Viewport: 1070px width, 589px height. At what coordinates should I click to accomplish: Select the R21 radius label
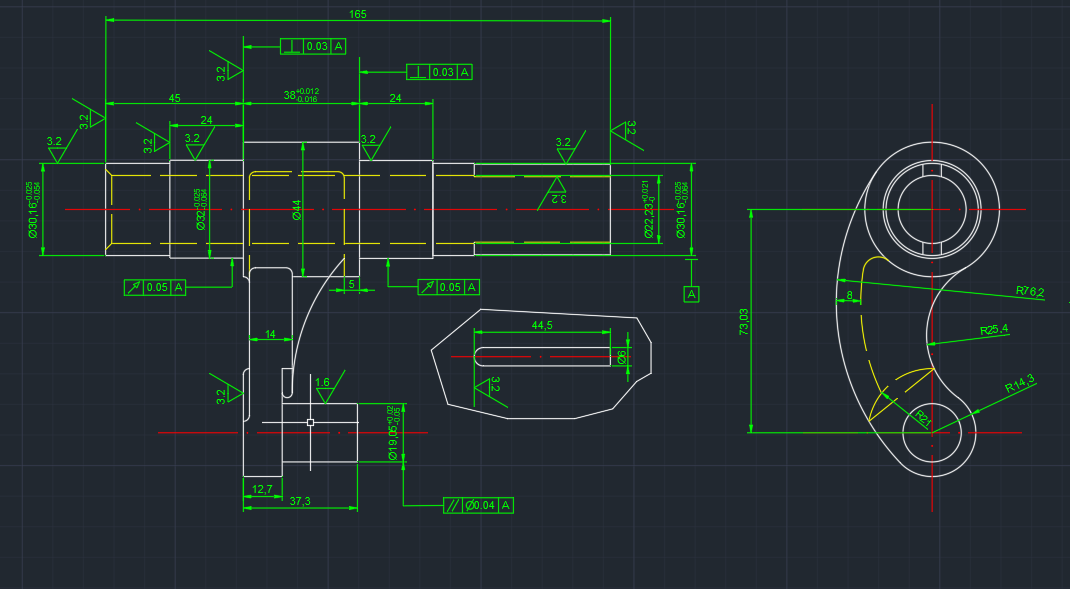(x=924, y=417)
